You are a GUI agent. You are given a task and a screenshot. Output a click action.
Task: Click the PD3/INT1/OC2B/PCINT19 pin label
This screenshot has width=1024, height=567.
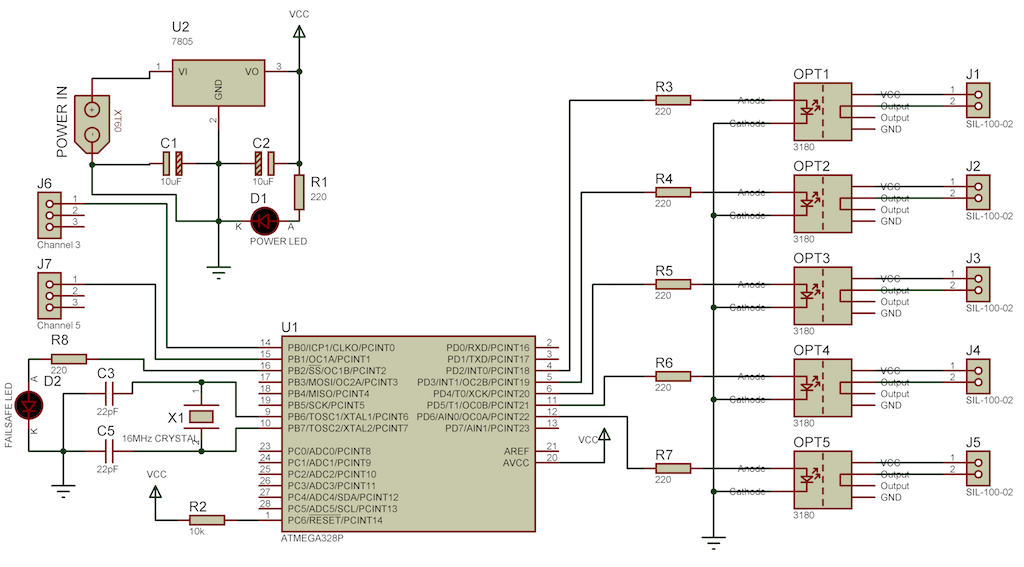coord(473,382)
